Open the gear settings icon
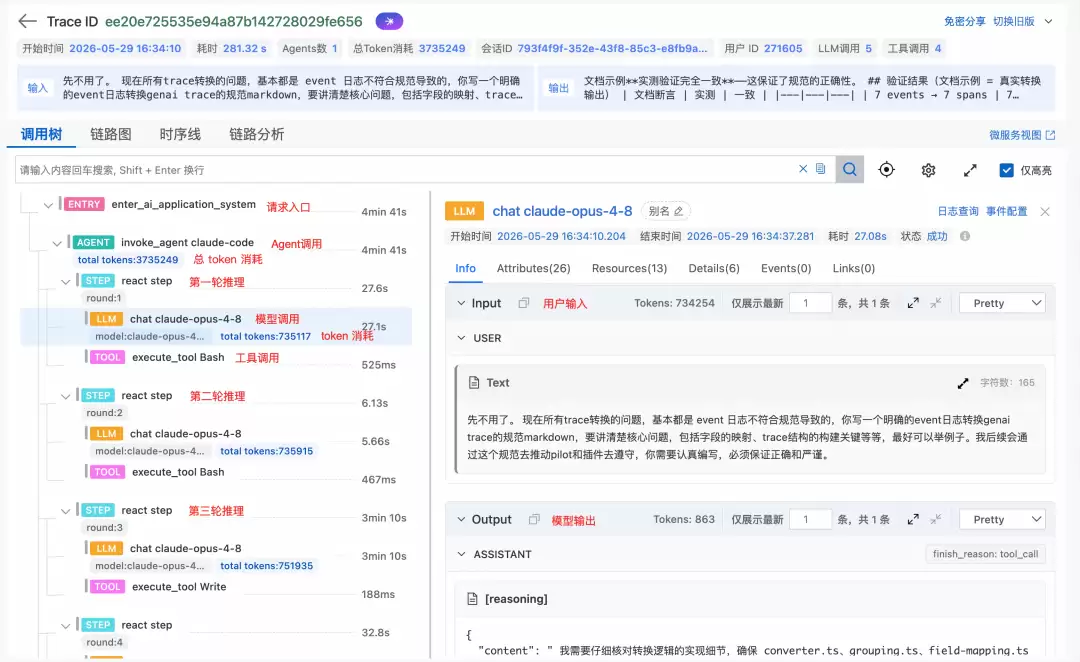This screenshot has width=1080, height=662. pos(928,170)
